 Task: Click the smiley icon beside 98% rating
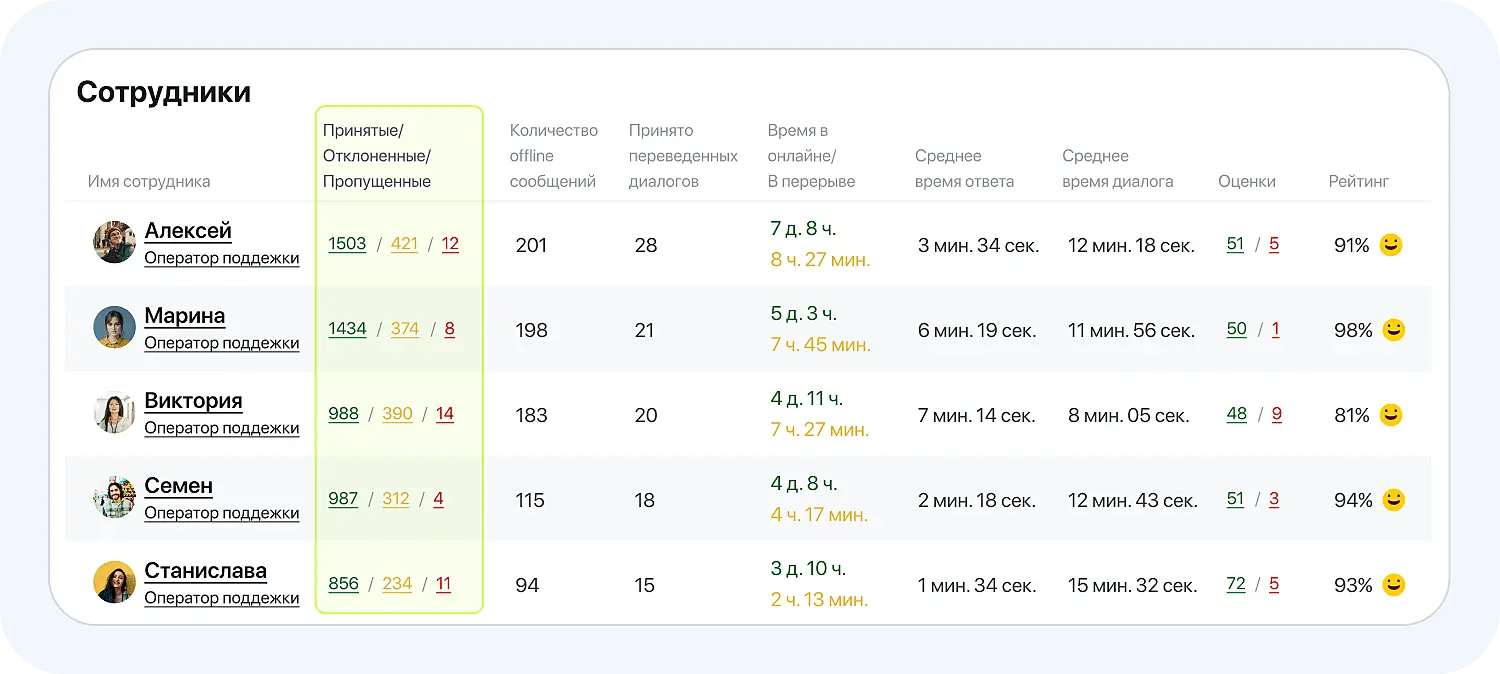(x=1393, y=330)
